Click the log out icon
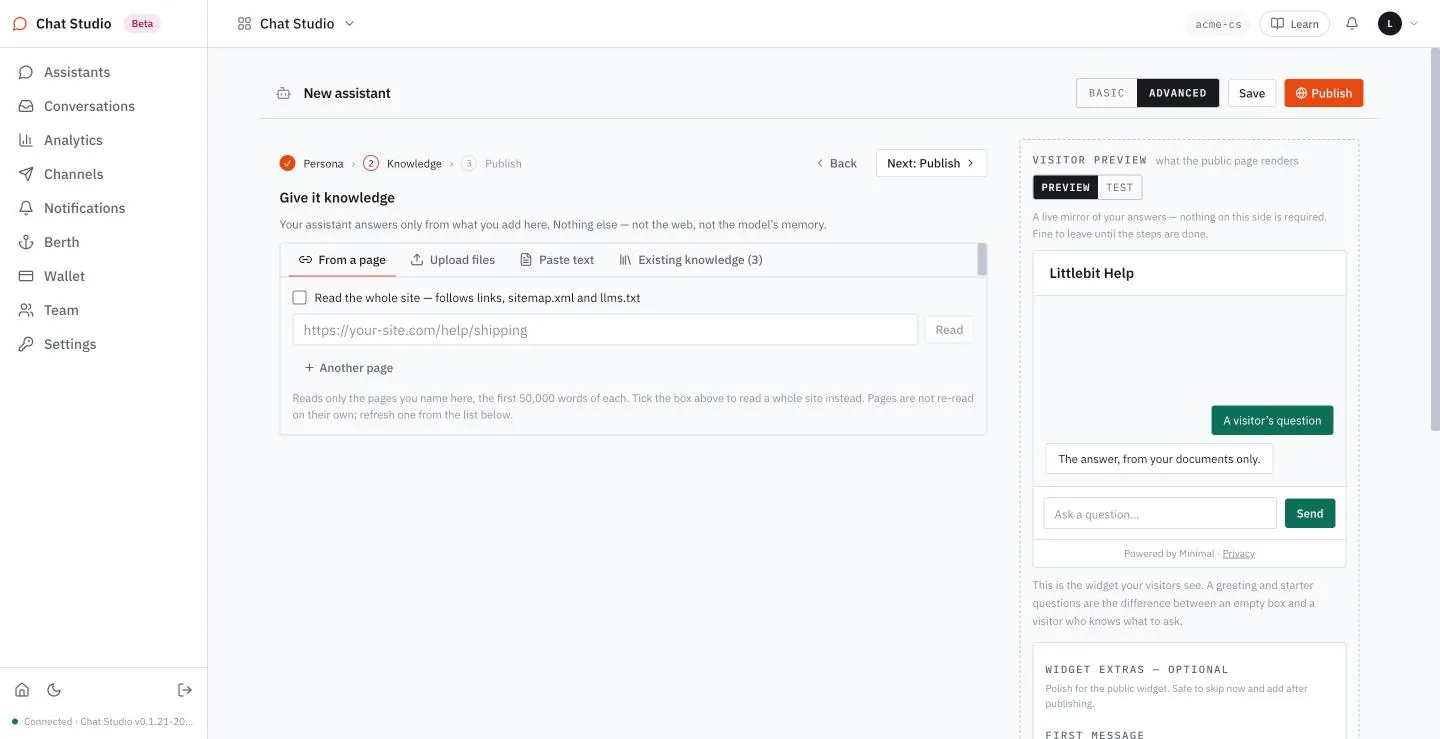The width and height of the screenshot is (1440, 739). (185, 690)
